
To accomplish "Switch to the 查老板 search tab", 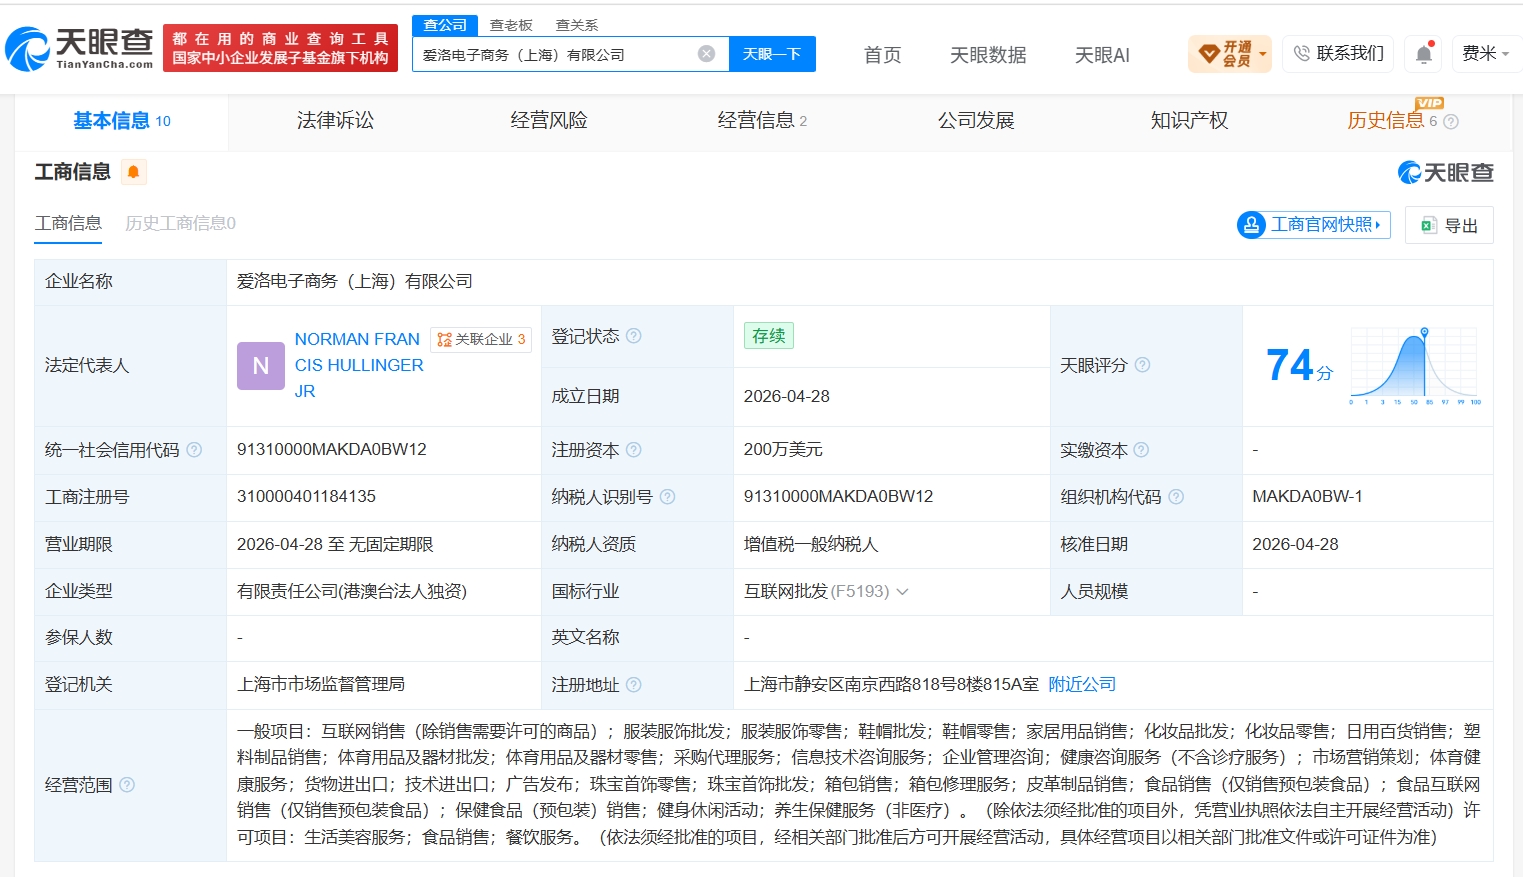I will pyautogui.click(x=511, y=25).
